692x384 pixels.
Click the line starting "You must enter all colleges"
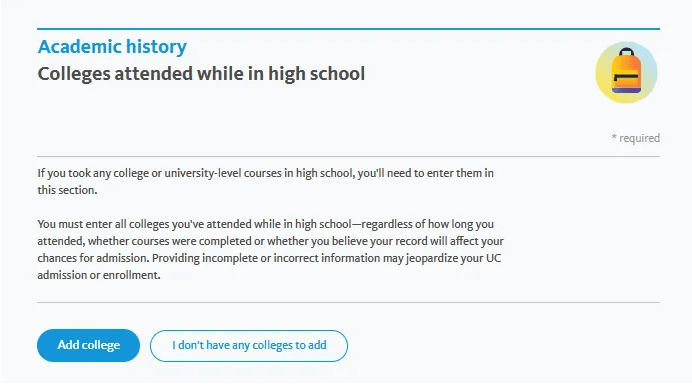click(x=266, y=224)
